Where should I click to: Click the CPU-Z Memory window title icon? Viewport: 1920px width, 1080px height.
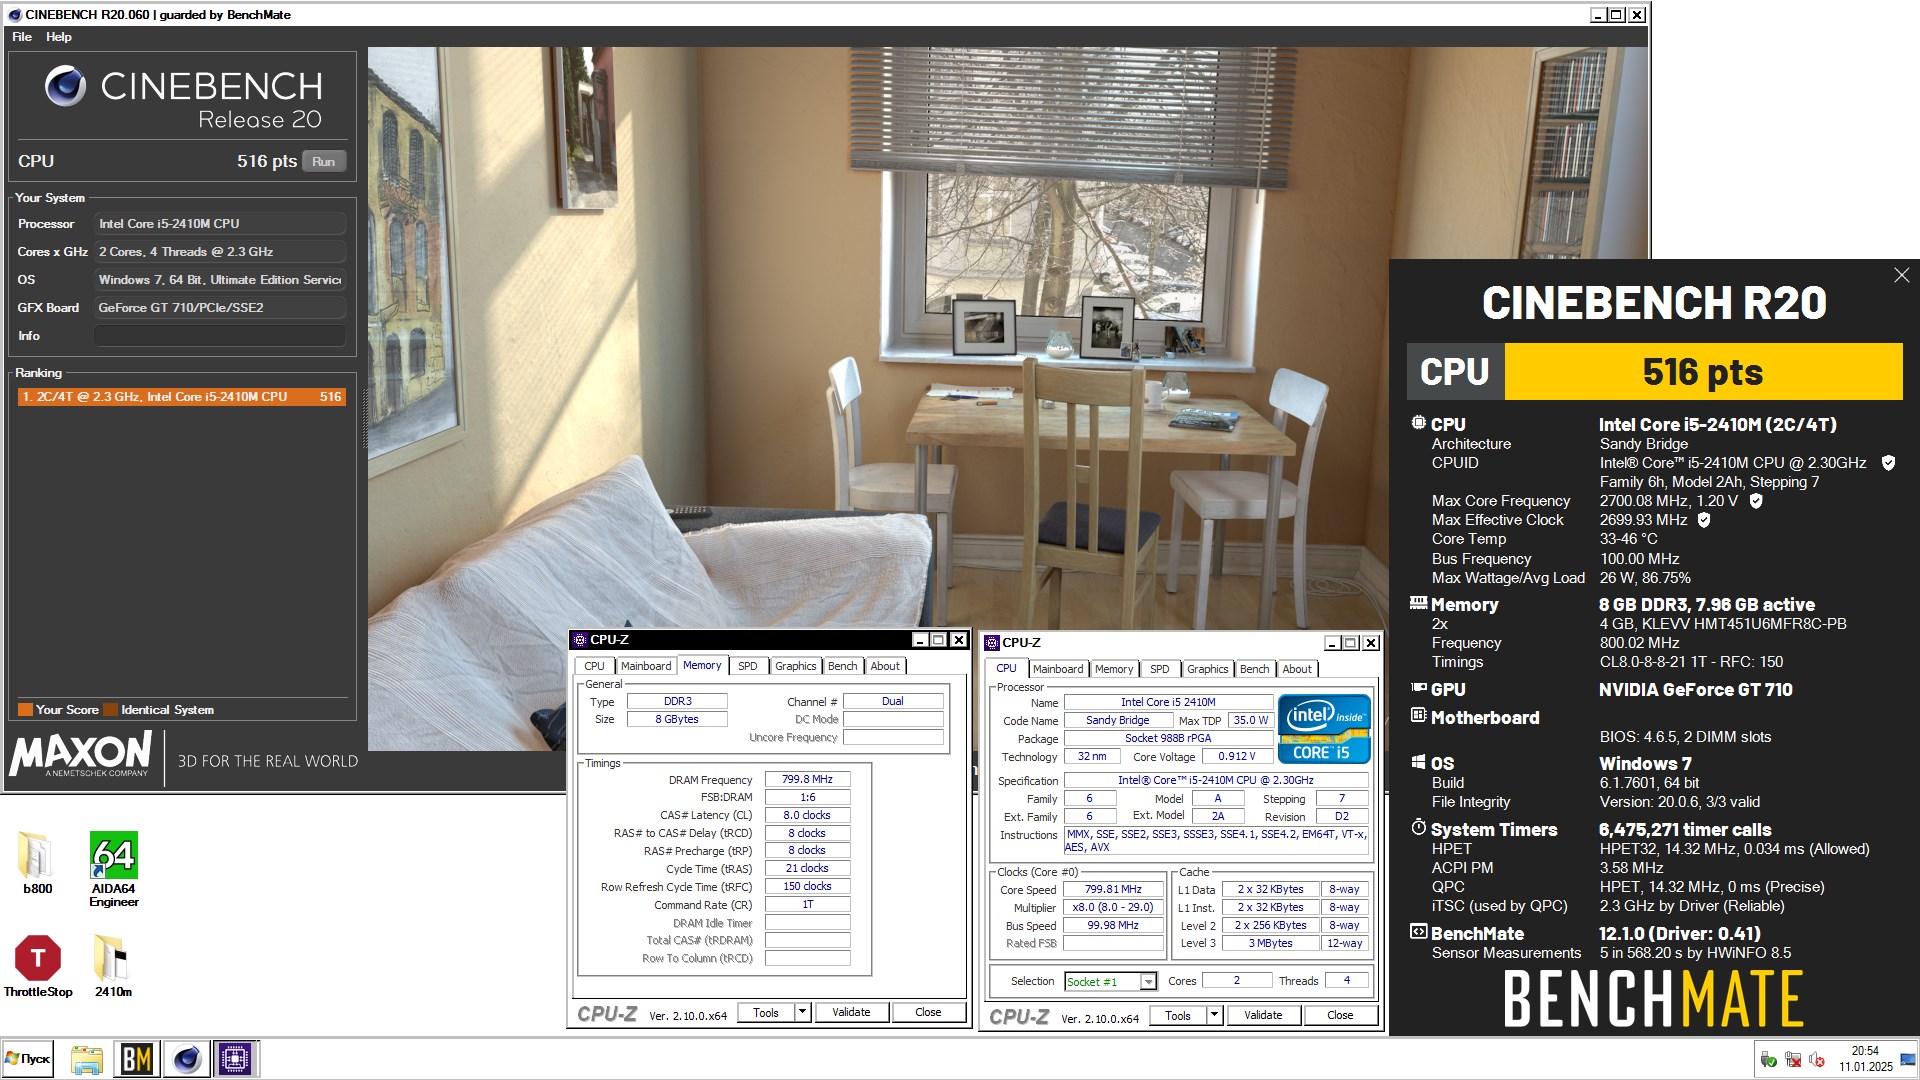coord(579,640)
